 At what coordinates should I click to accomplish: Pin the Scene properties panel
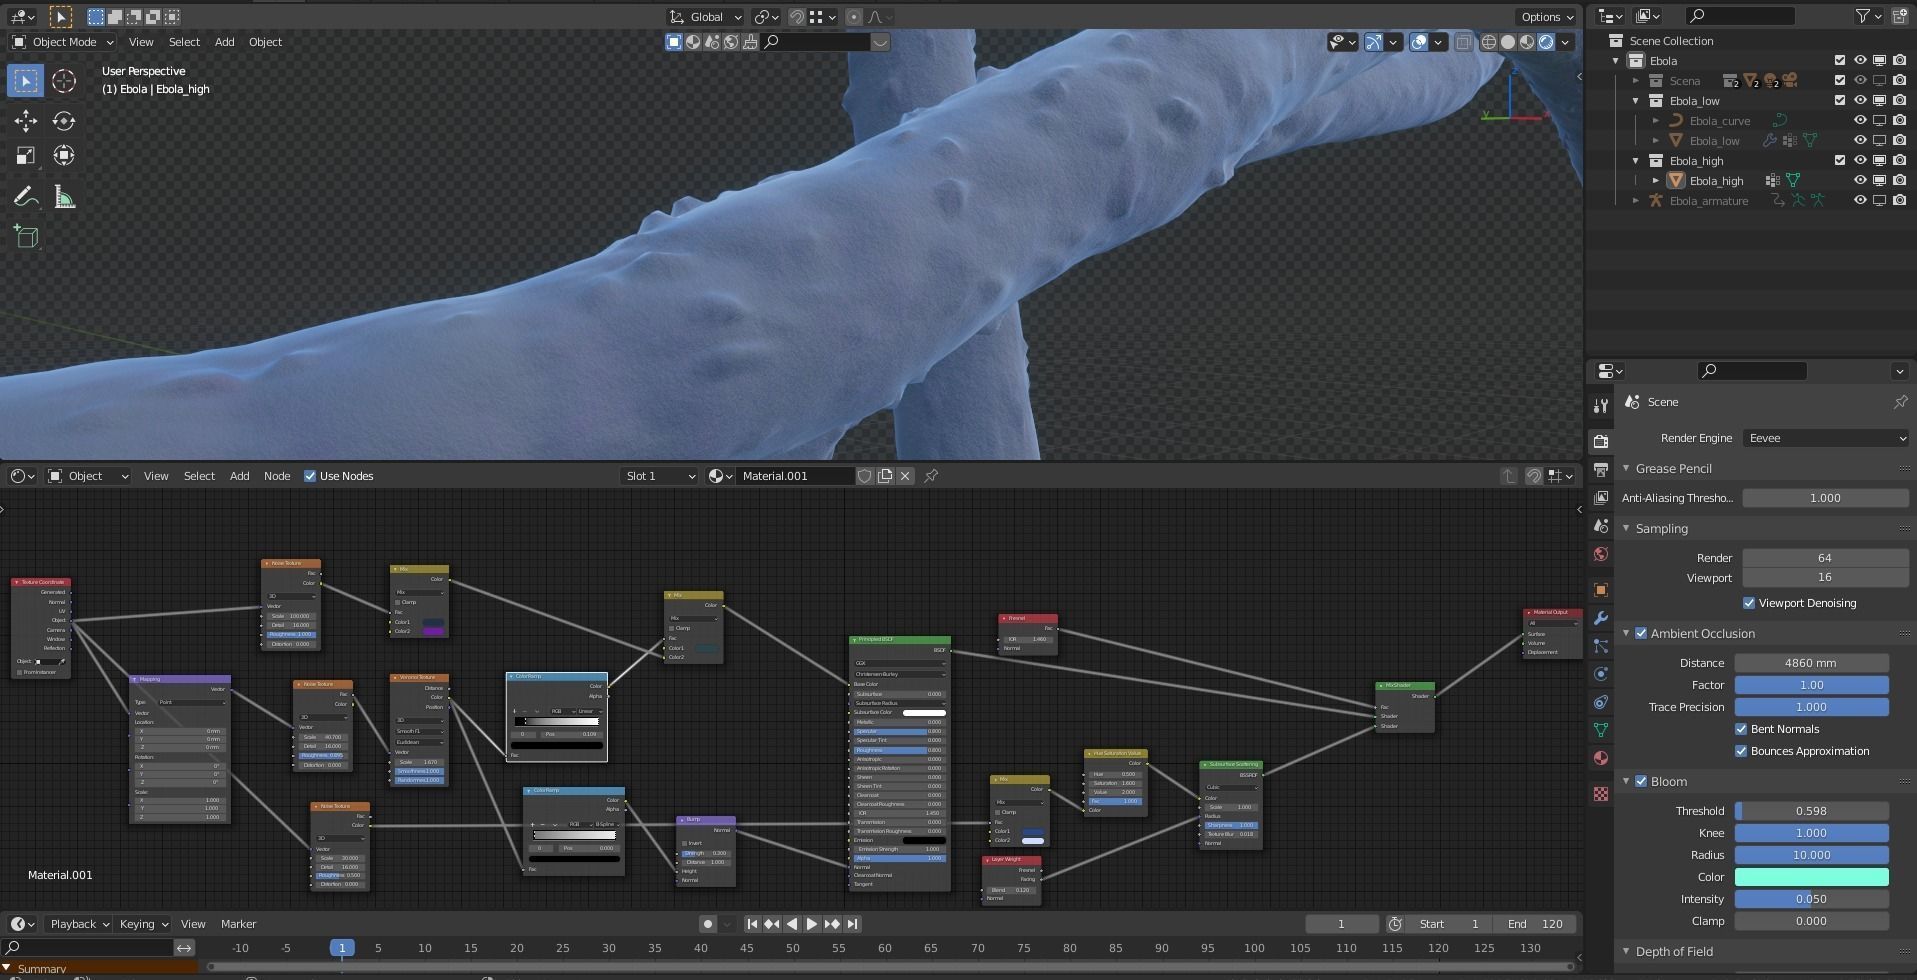(x=1900, y=402)
